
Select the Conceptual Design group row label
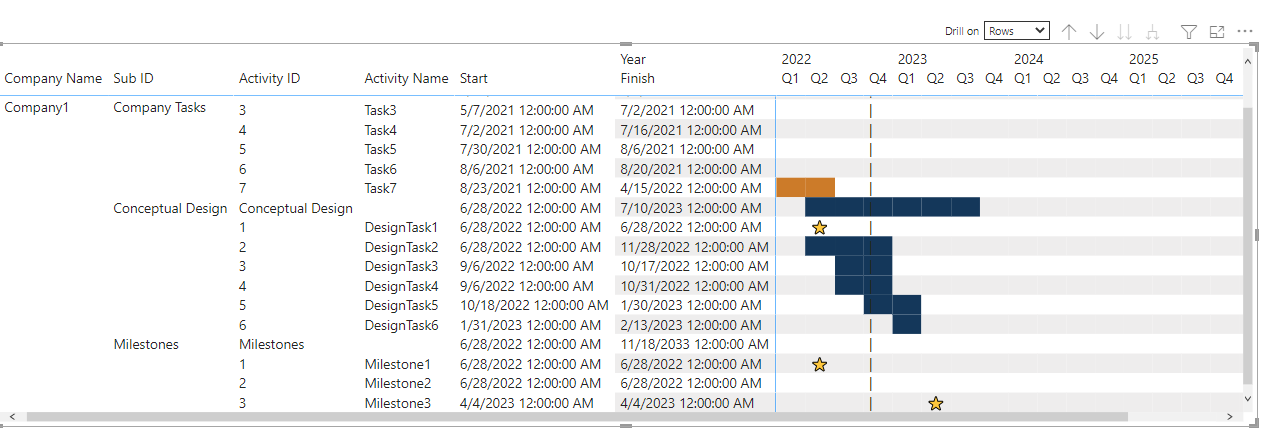(x=170, y=208)
